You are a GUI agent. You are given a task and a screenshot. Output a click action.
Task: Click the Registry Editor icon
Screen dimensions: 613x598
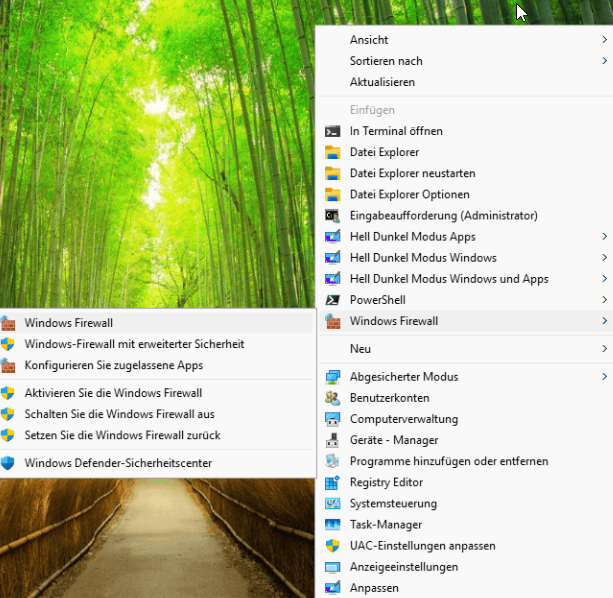coord(333,483)
